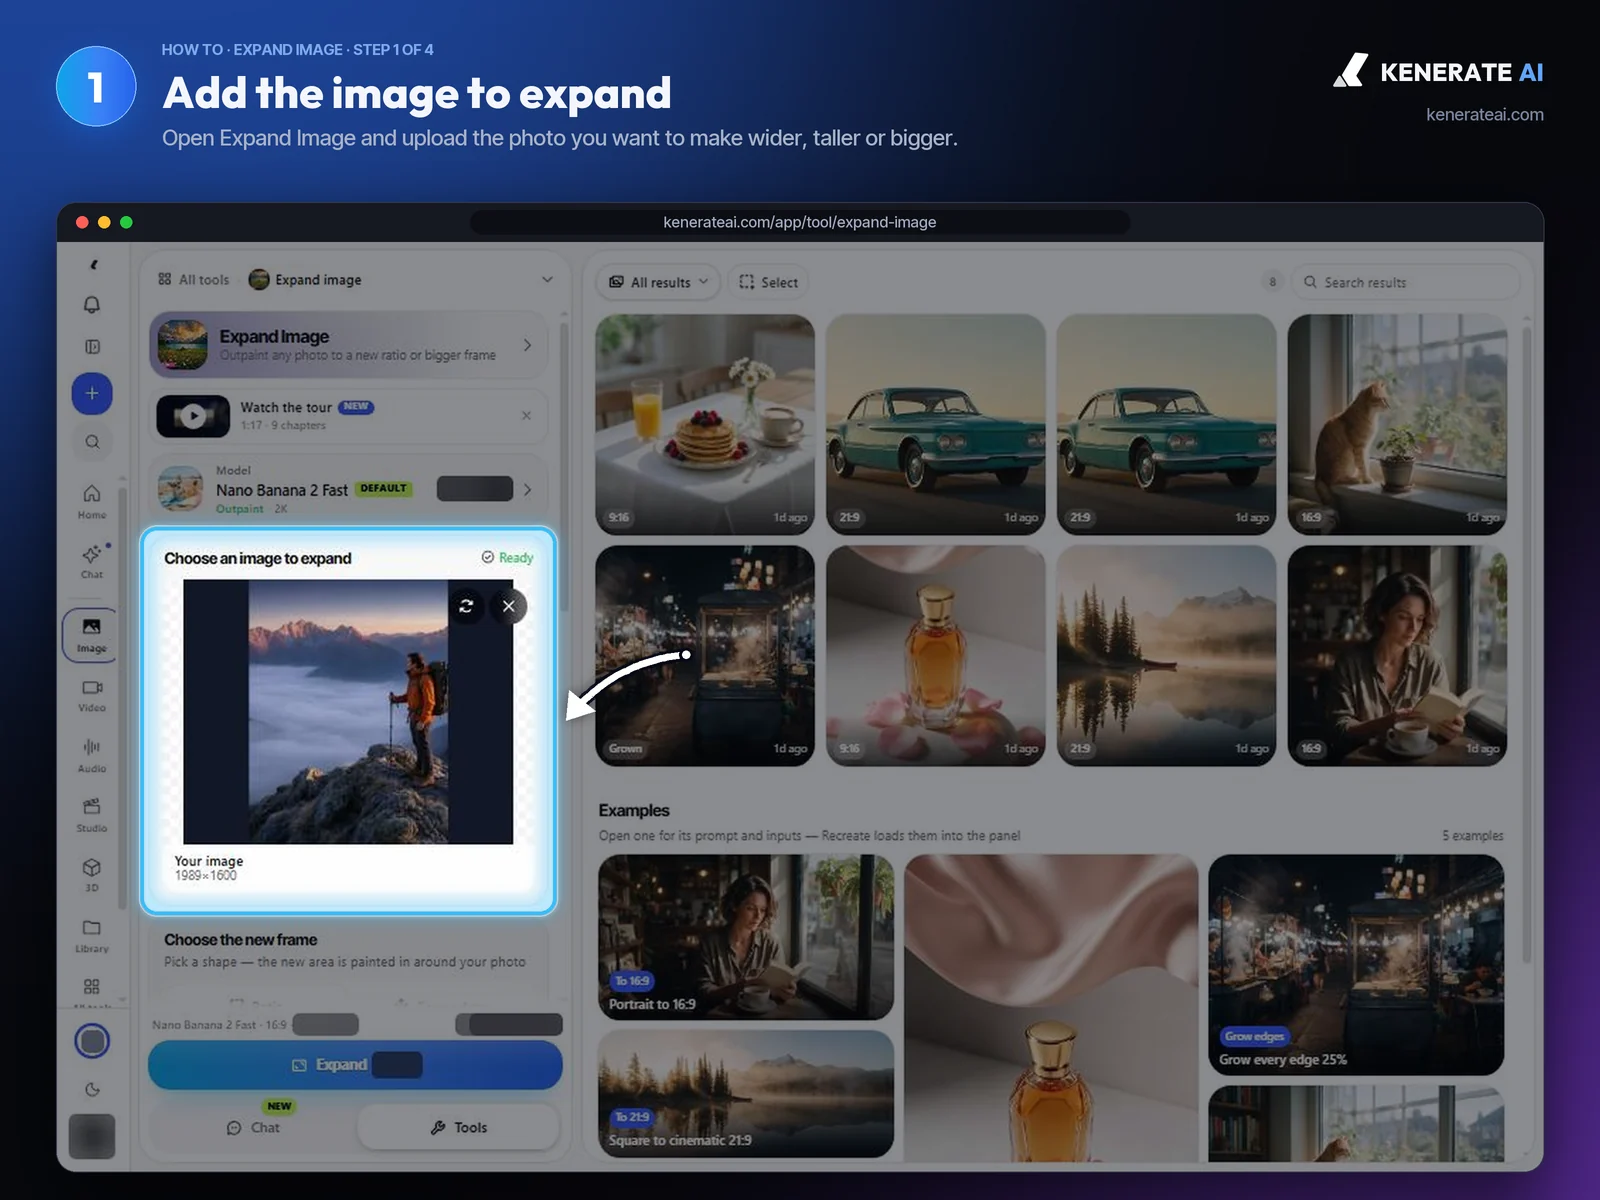Open Library in the sidebar

coord(92,935)
